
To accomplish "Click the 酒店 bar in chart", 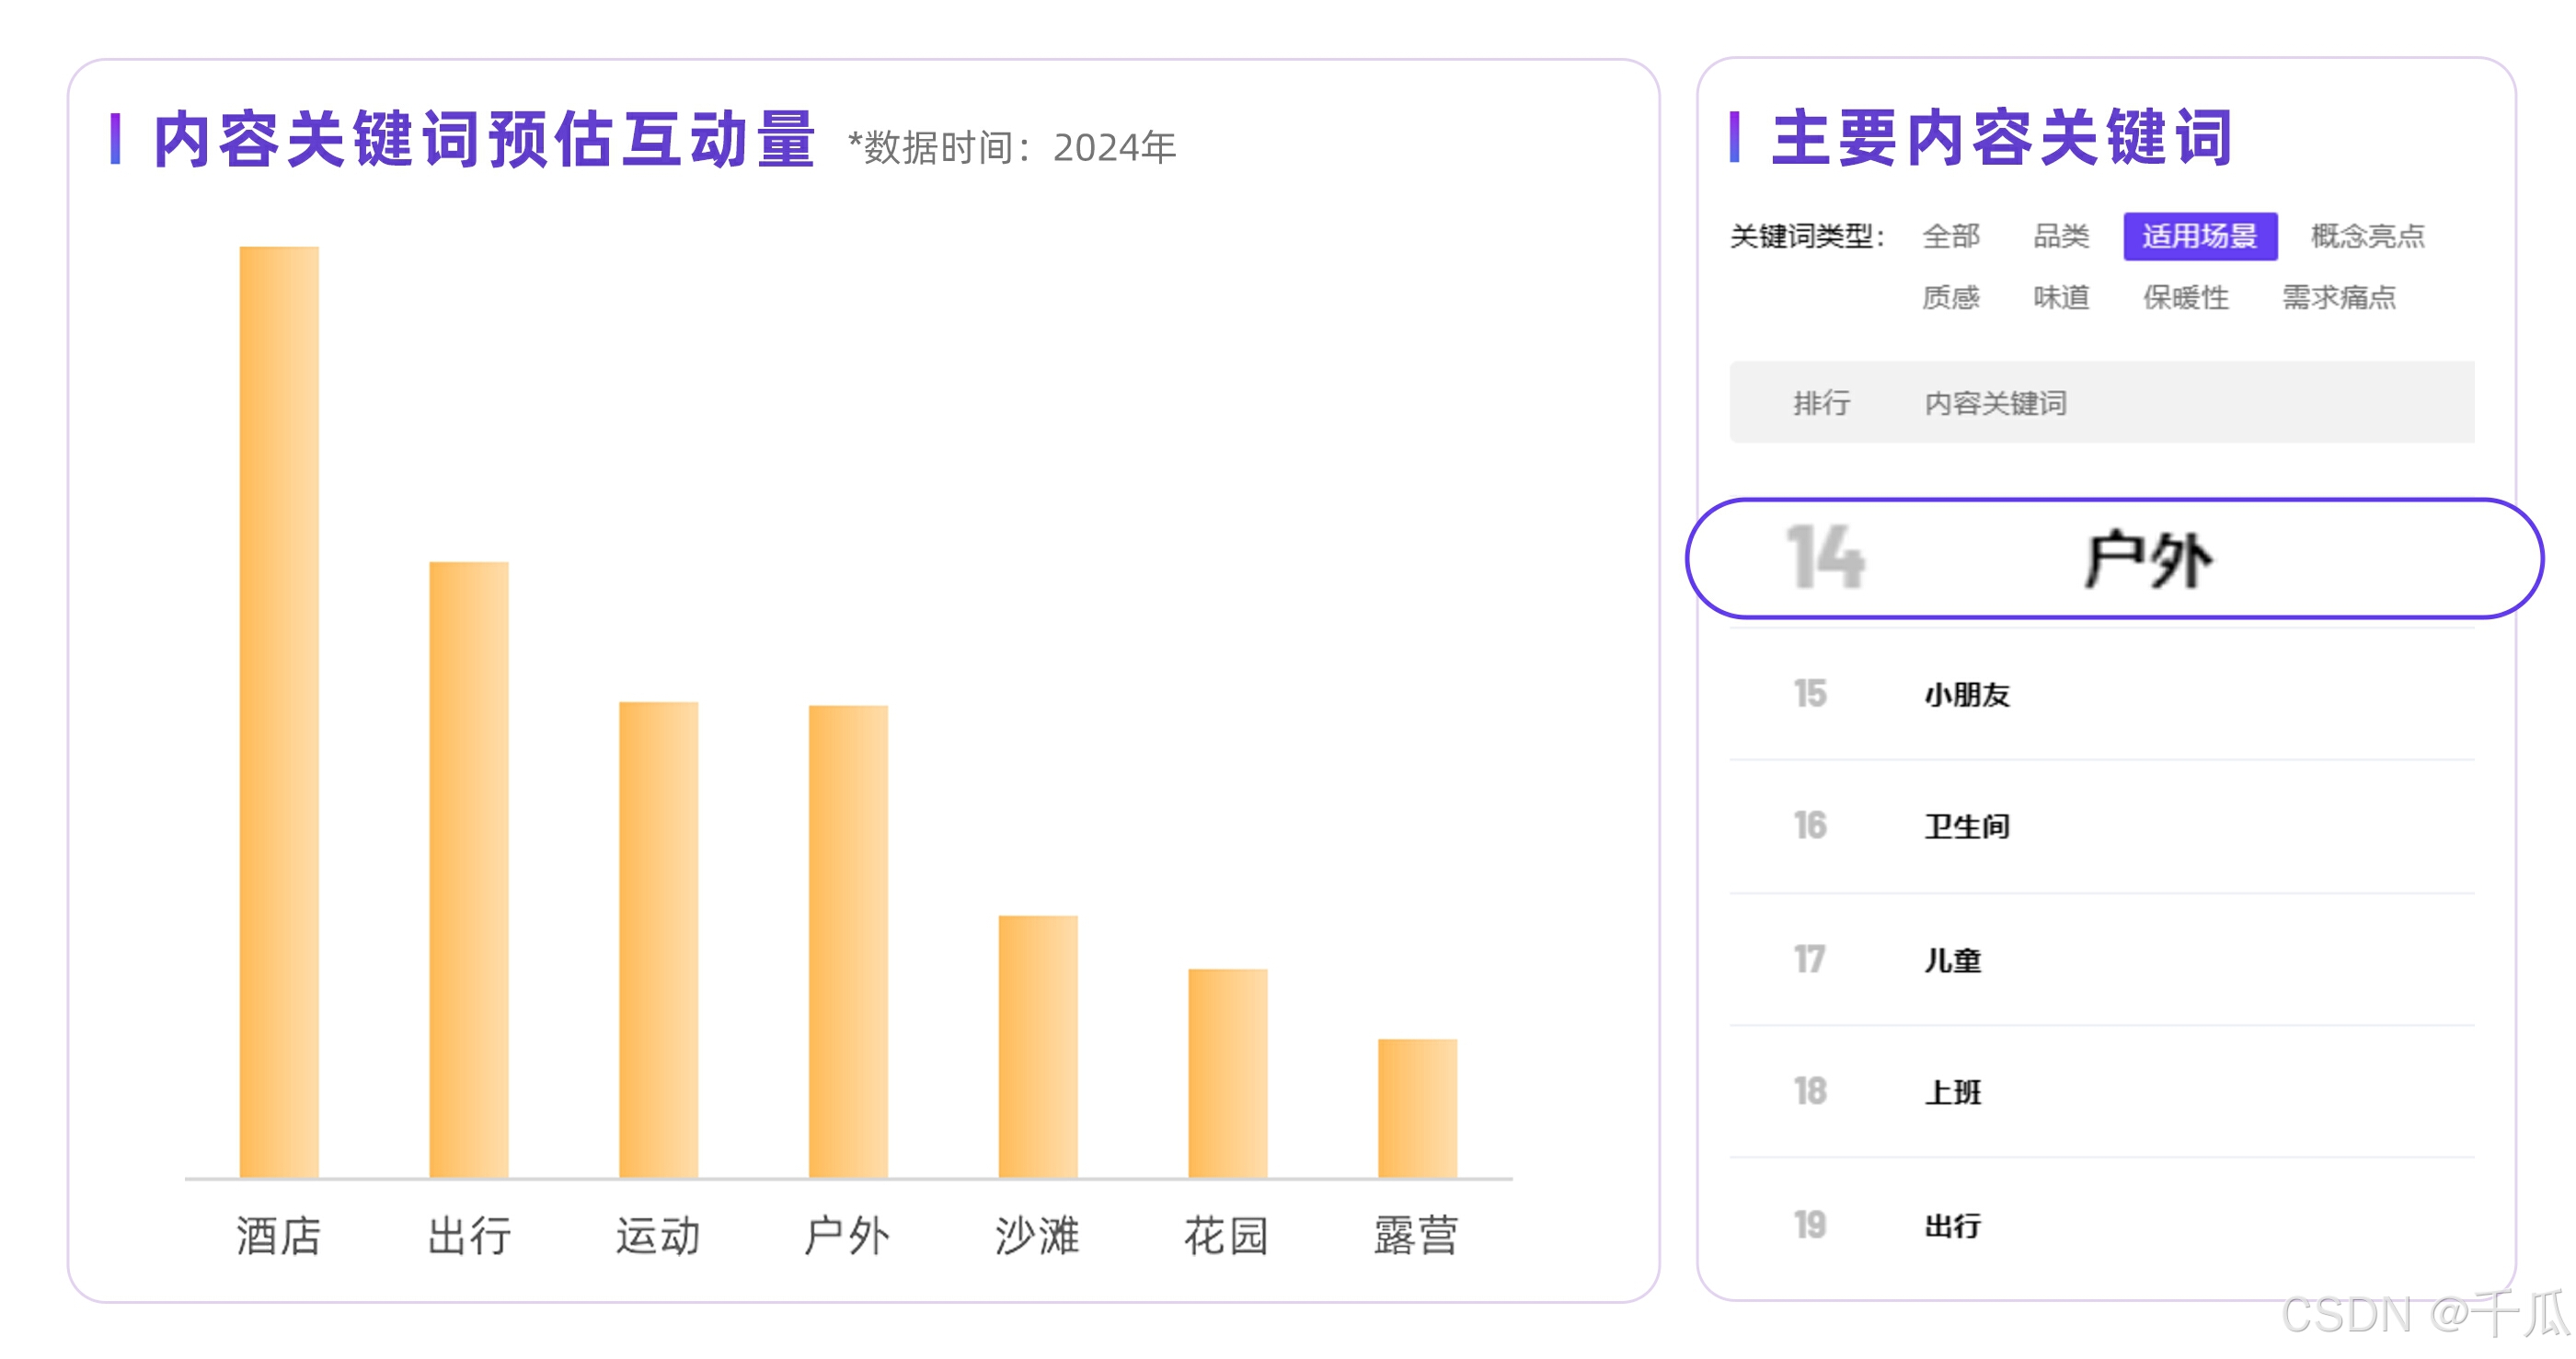I will 279,711.
